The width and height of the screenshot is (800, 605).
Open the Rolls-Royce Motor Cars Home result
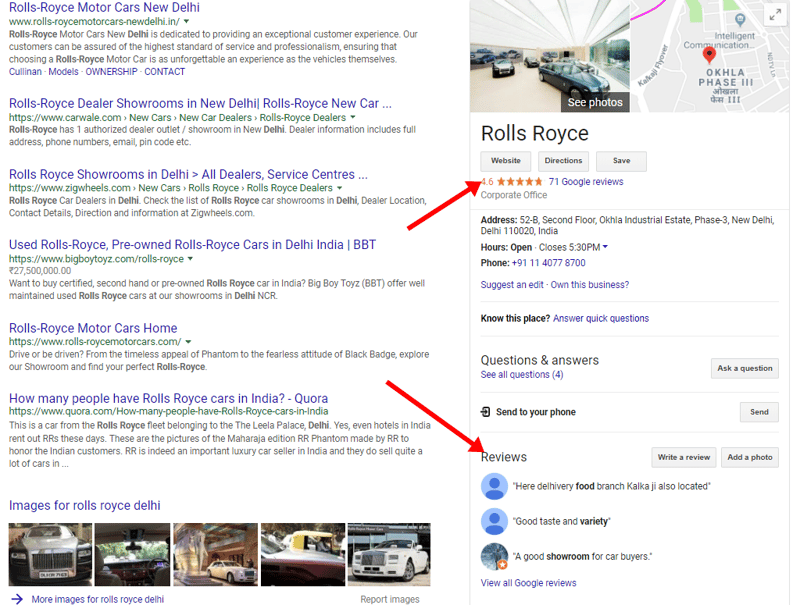(93, 327)
